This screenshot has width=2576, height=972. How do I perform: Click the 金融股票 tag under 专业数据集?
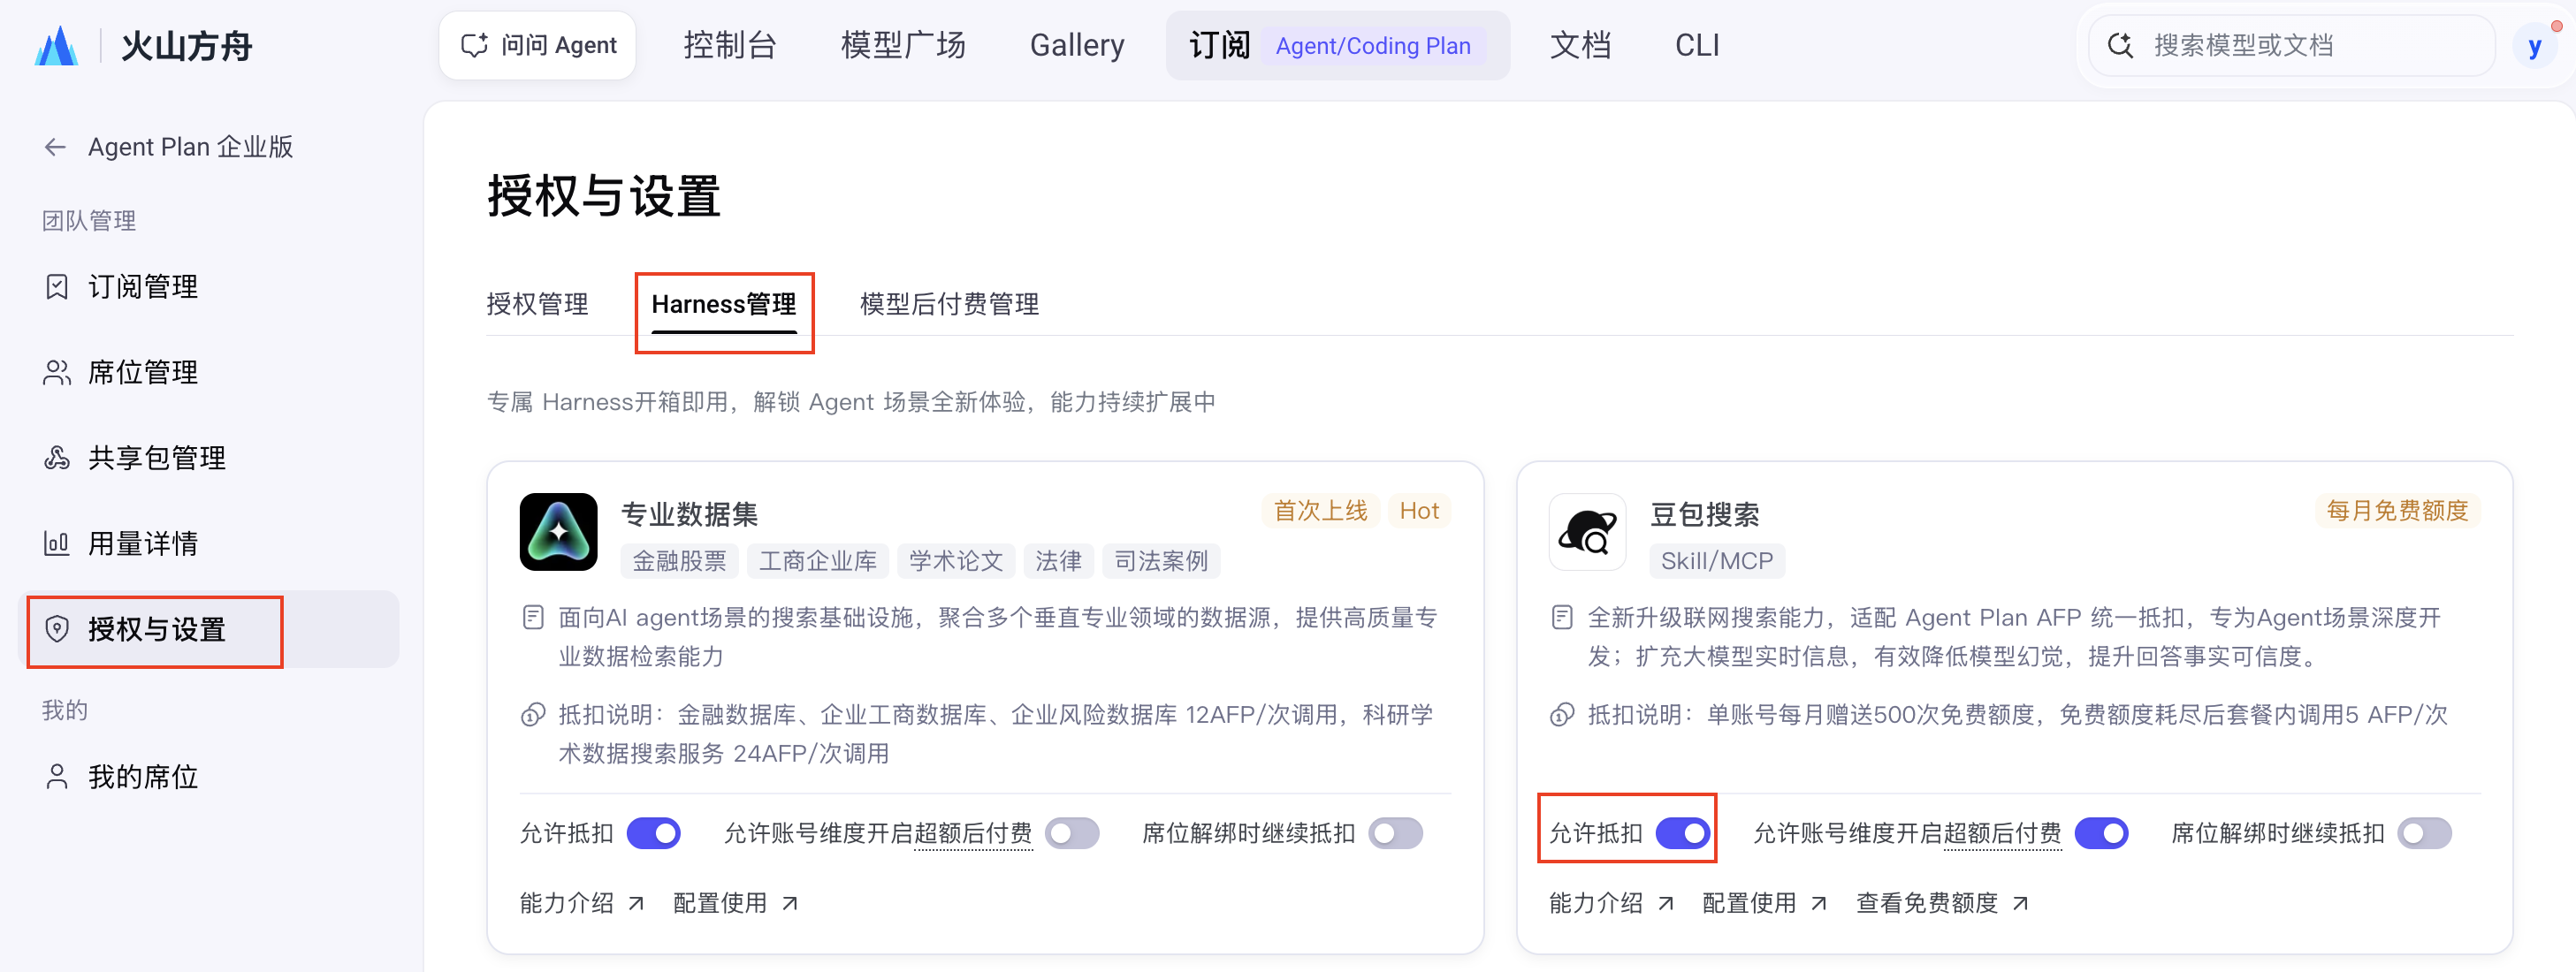pyautogui.click(x=679, y=561)
